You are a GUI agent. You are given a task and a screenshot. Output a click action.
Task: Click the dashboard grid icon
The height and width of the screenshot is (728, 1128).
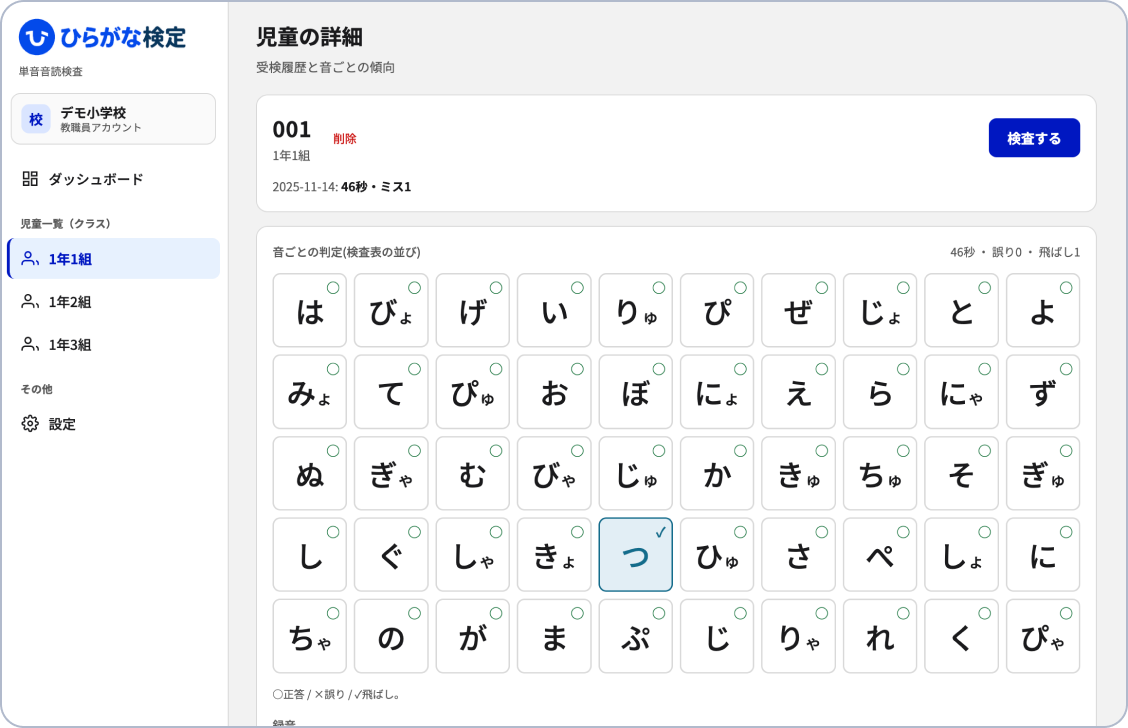[x=30, y=178]
